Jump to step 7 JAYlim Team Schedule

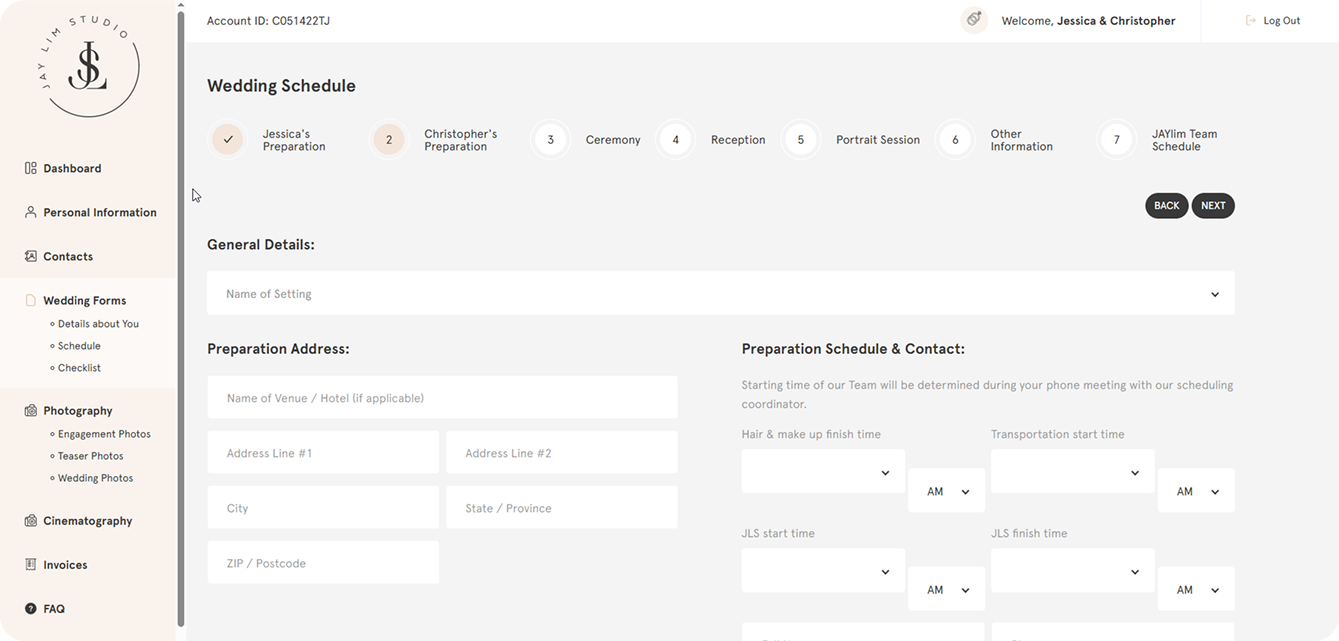tap(1116, 140)
